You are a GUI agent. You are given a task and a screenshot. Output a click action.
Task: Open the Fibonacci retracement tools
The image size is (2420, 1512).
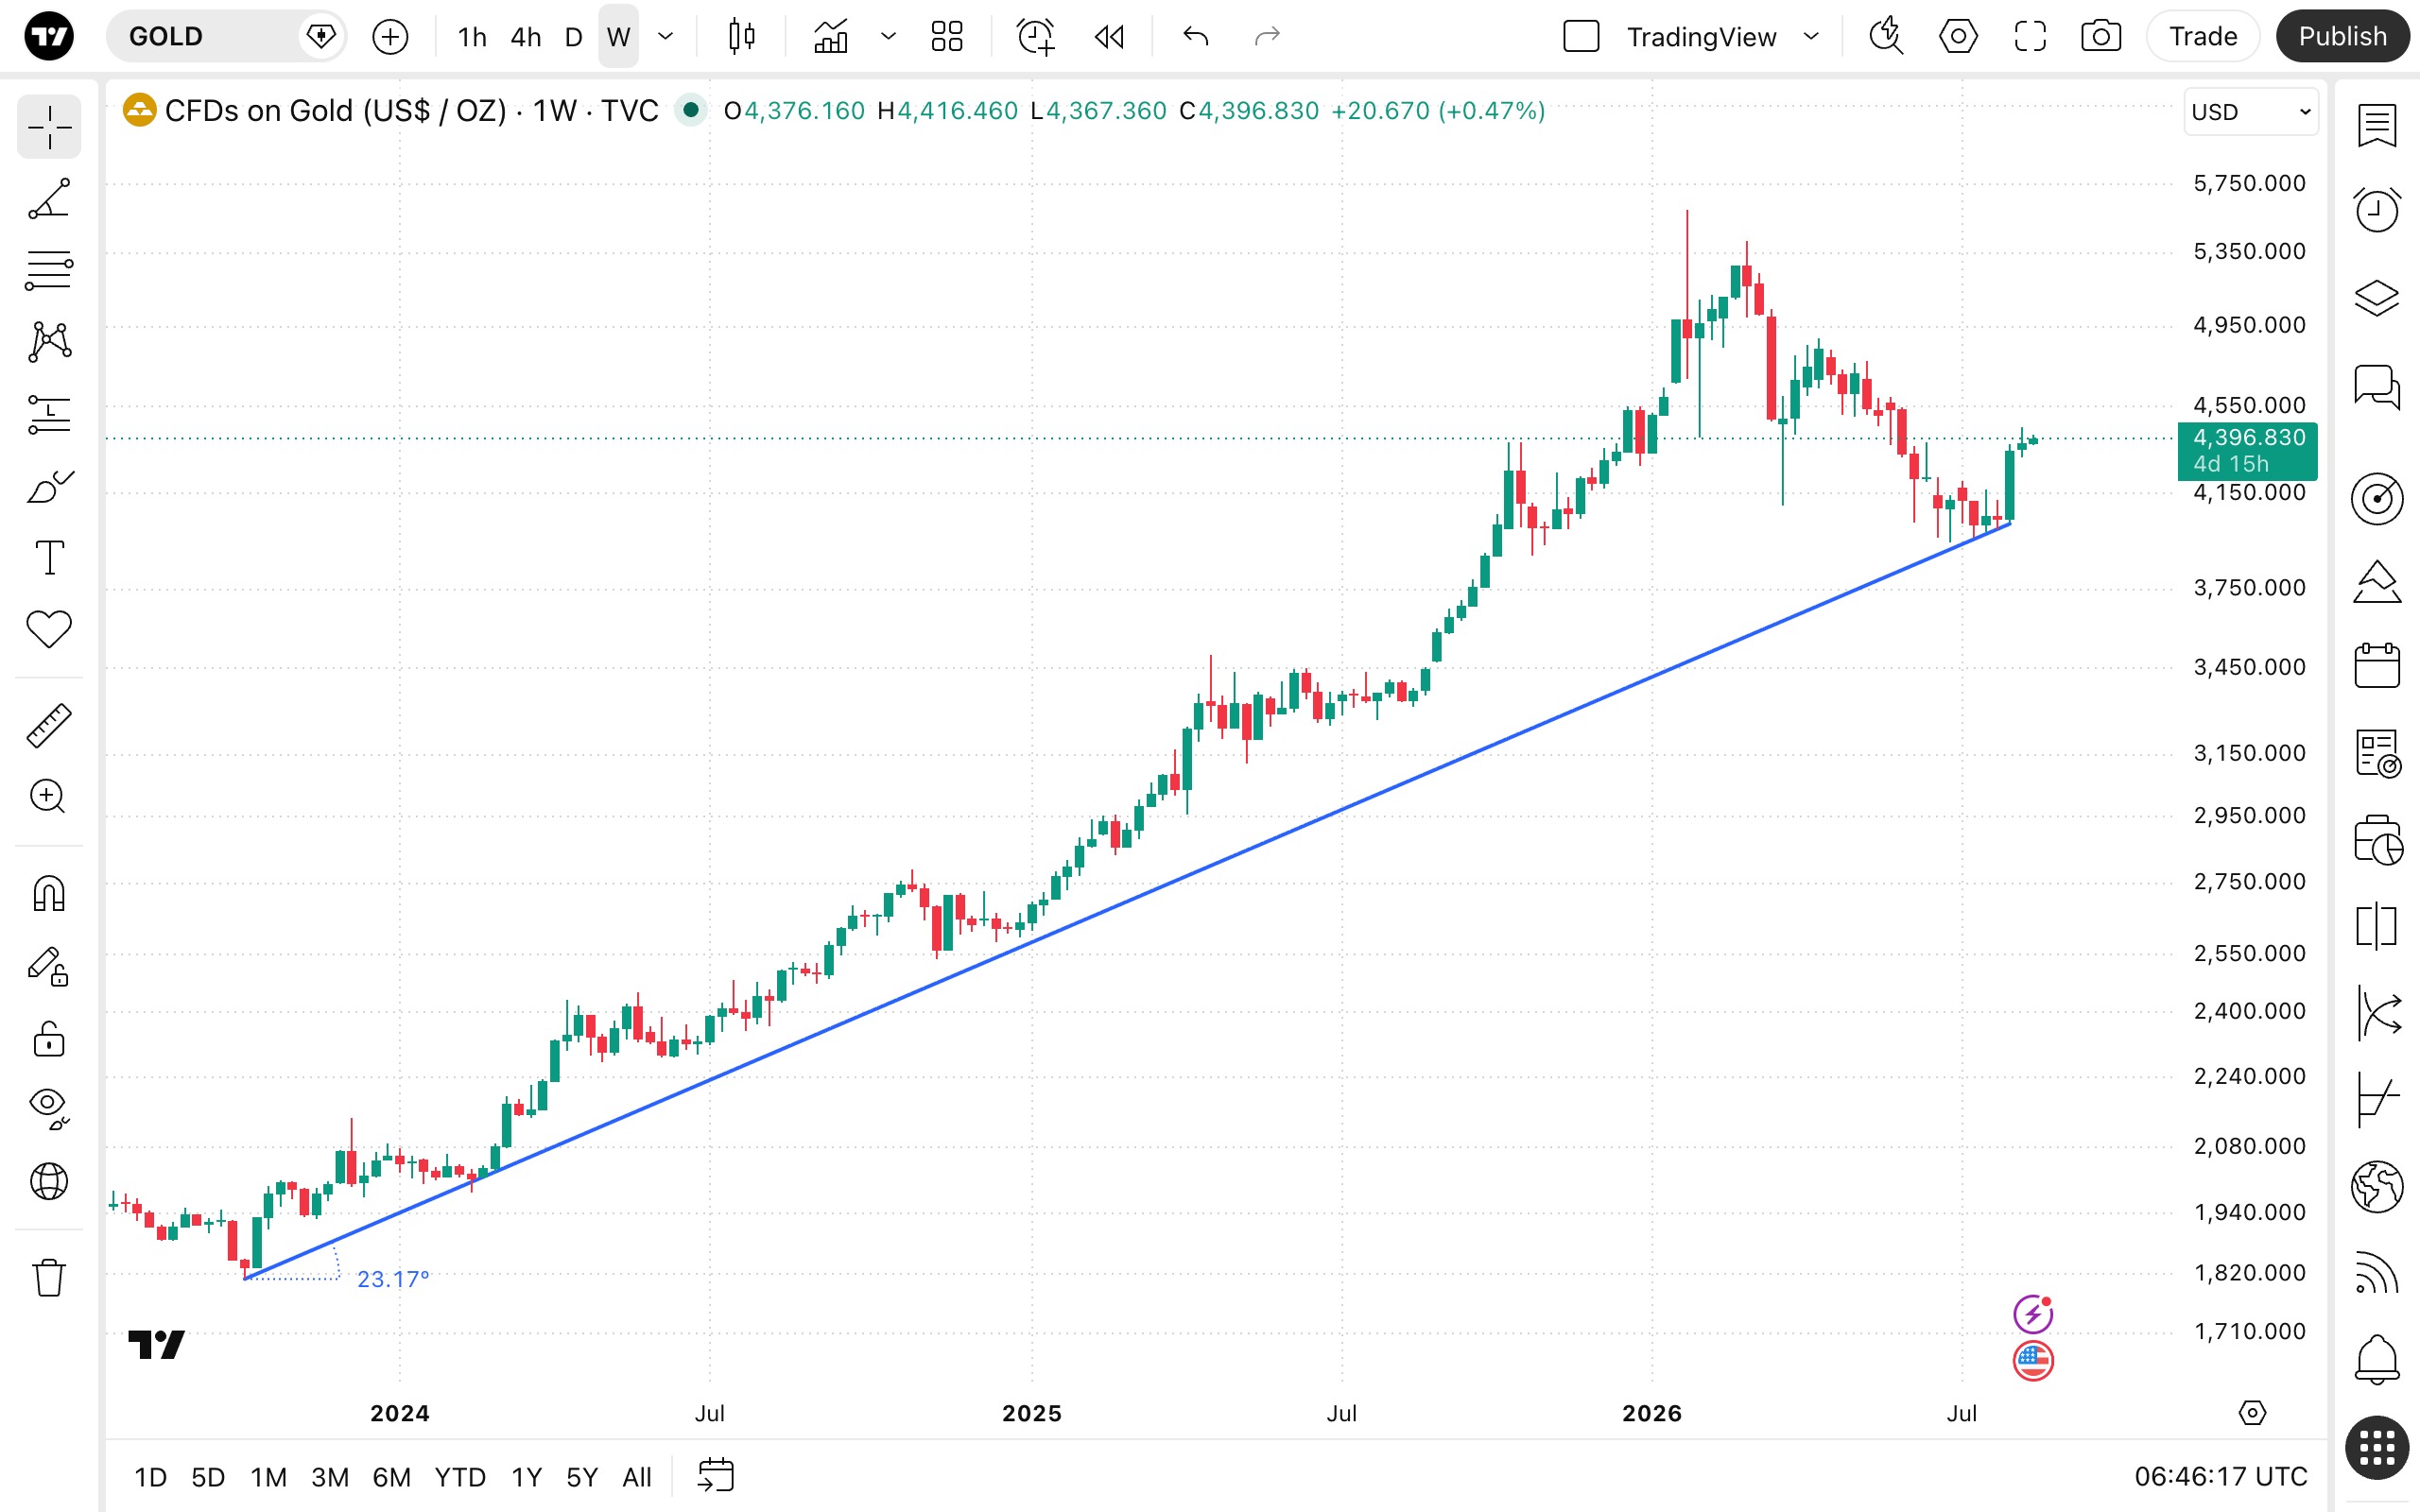[49, 271]
